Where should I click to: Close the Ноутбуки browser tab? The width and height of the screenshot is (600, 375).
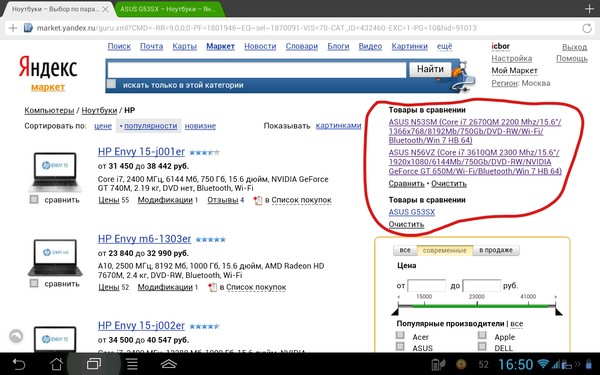coord(106,9)
